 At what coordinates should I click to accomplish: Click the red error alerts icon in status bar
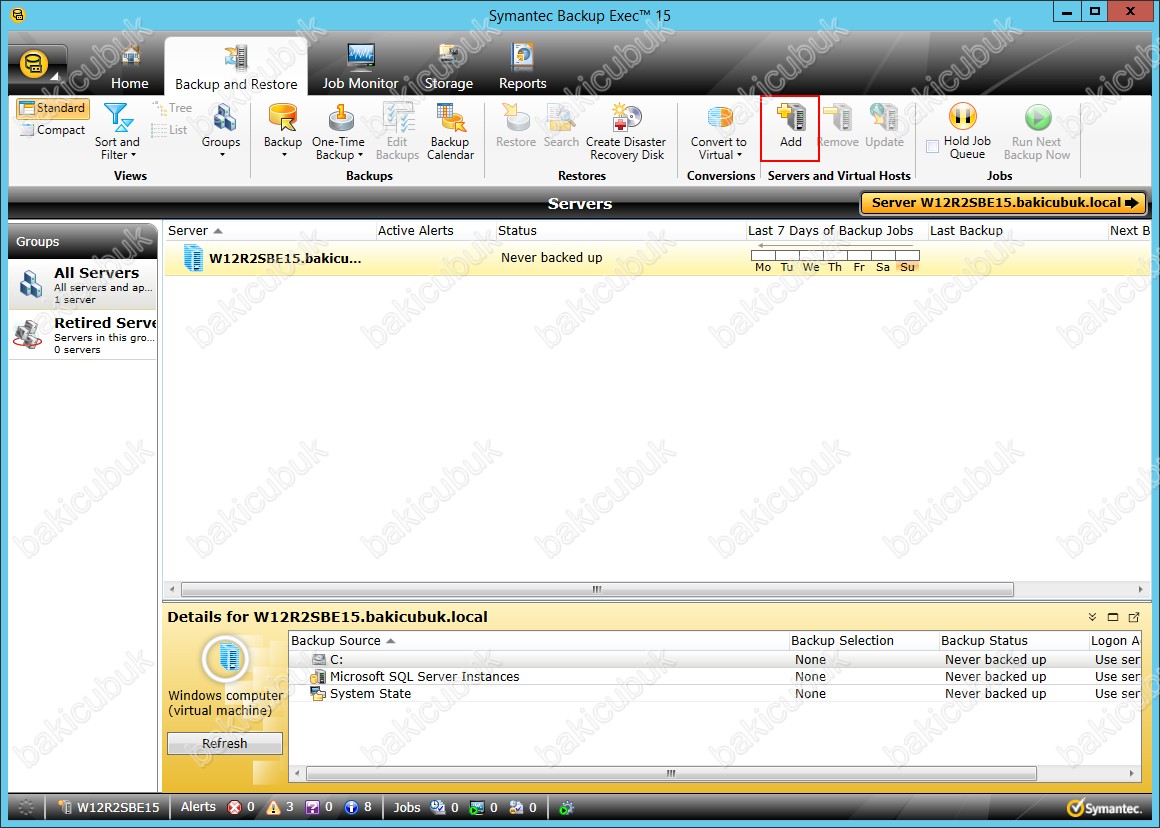235,807
